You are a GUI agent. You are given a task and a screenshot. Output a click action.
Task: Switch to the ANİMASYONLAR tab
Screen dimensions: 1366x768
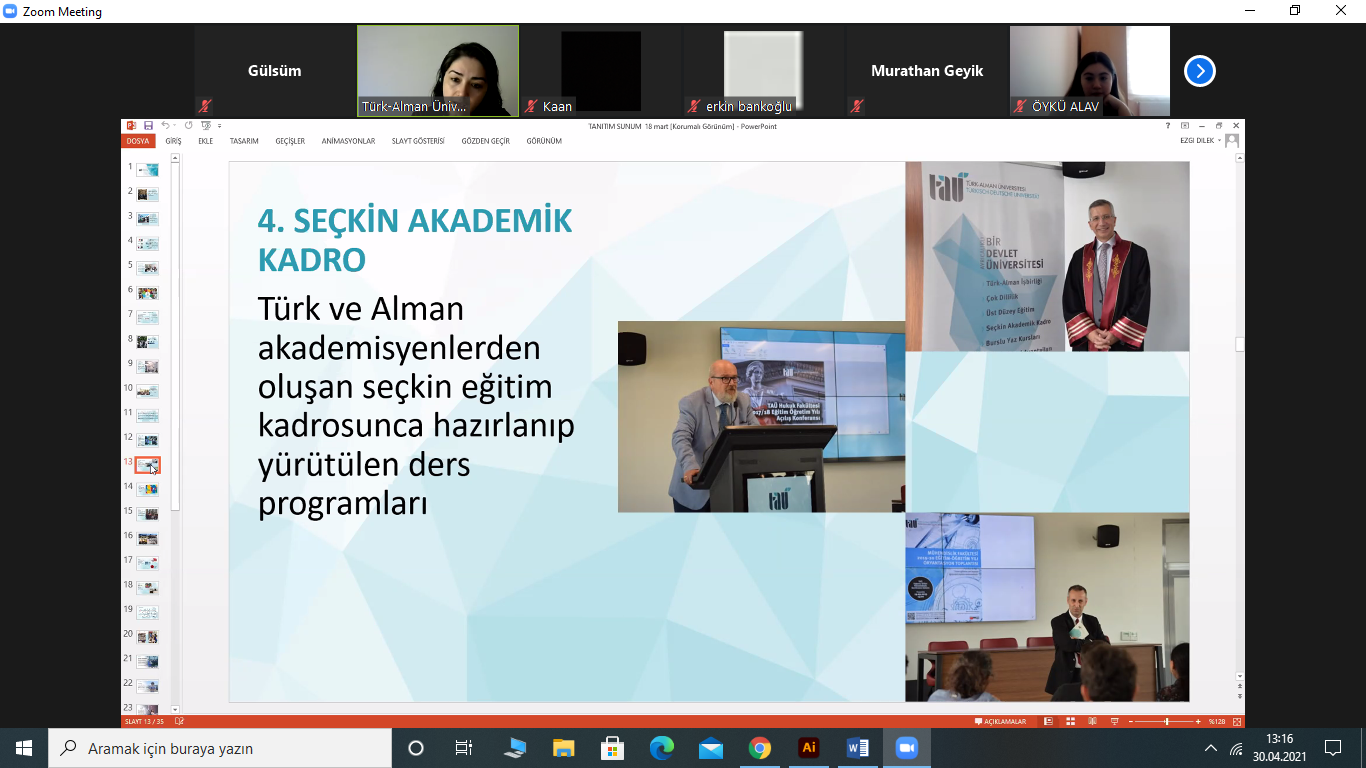tap(348, 141)
